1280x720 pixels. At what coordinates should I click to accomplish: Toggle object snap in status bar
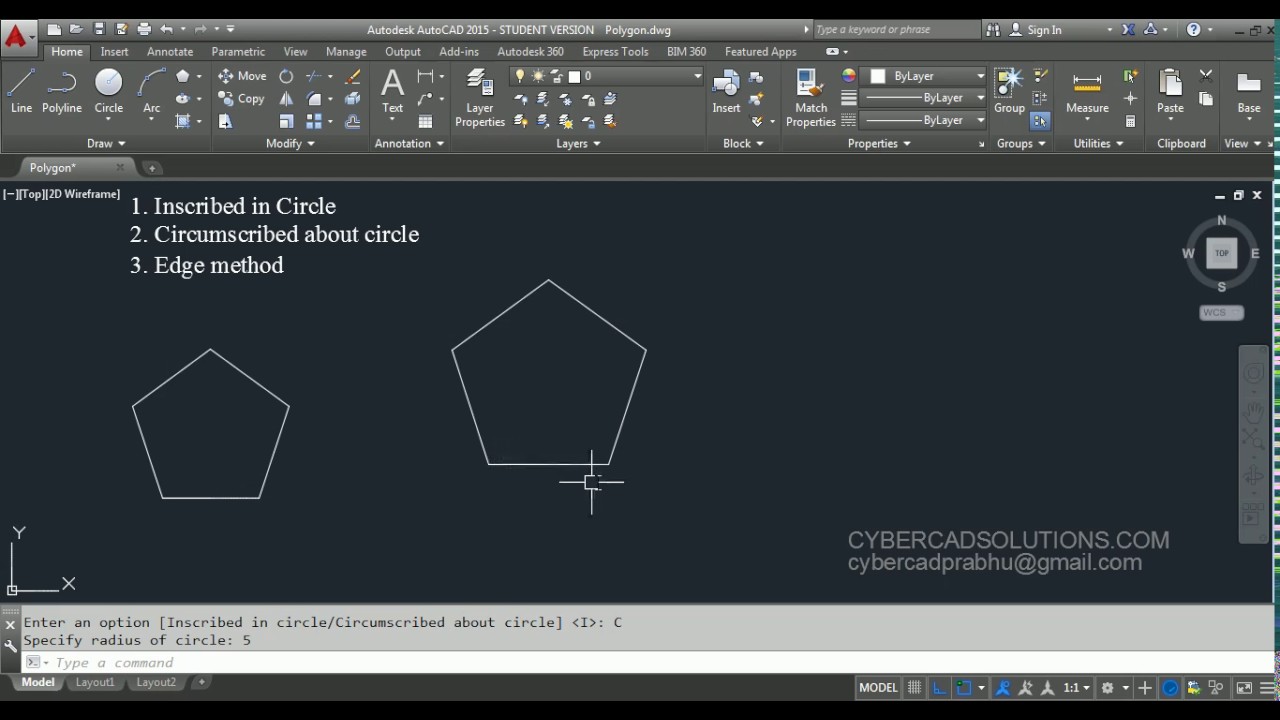[x=964, y=688]
